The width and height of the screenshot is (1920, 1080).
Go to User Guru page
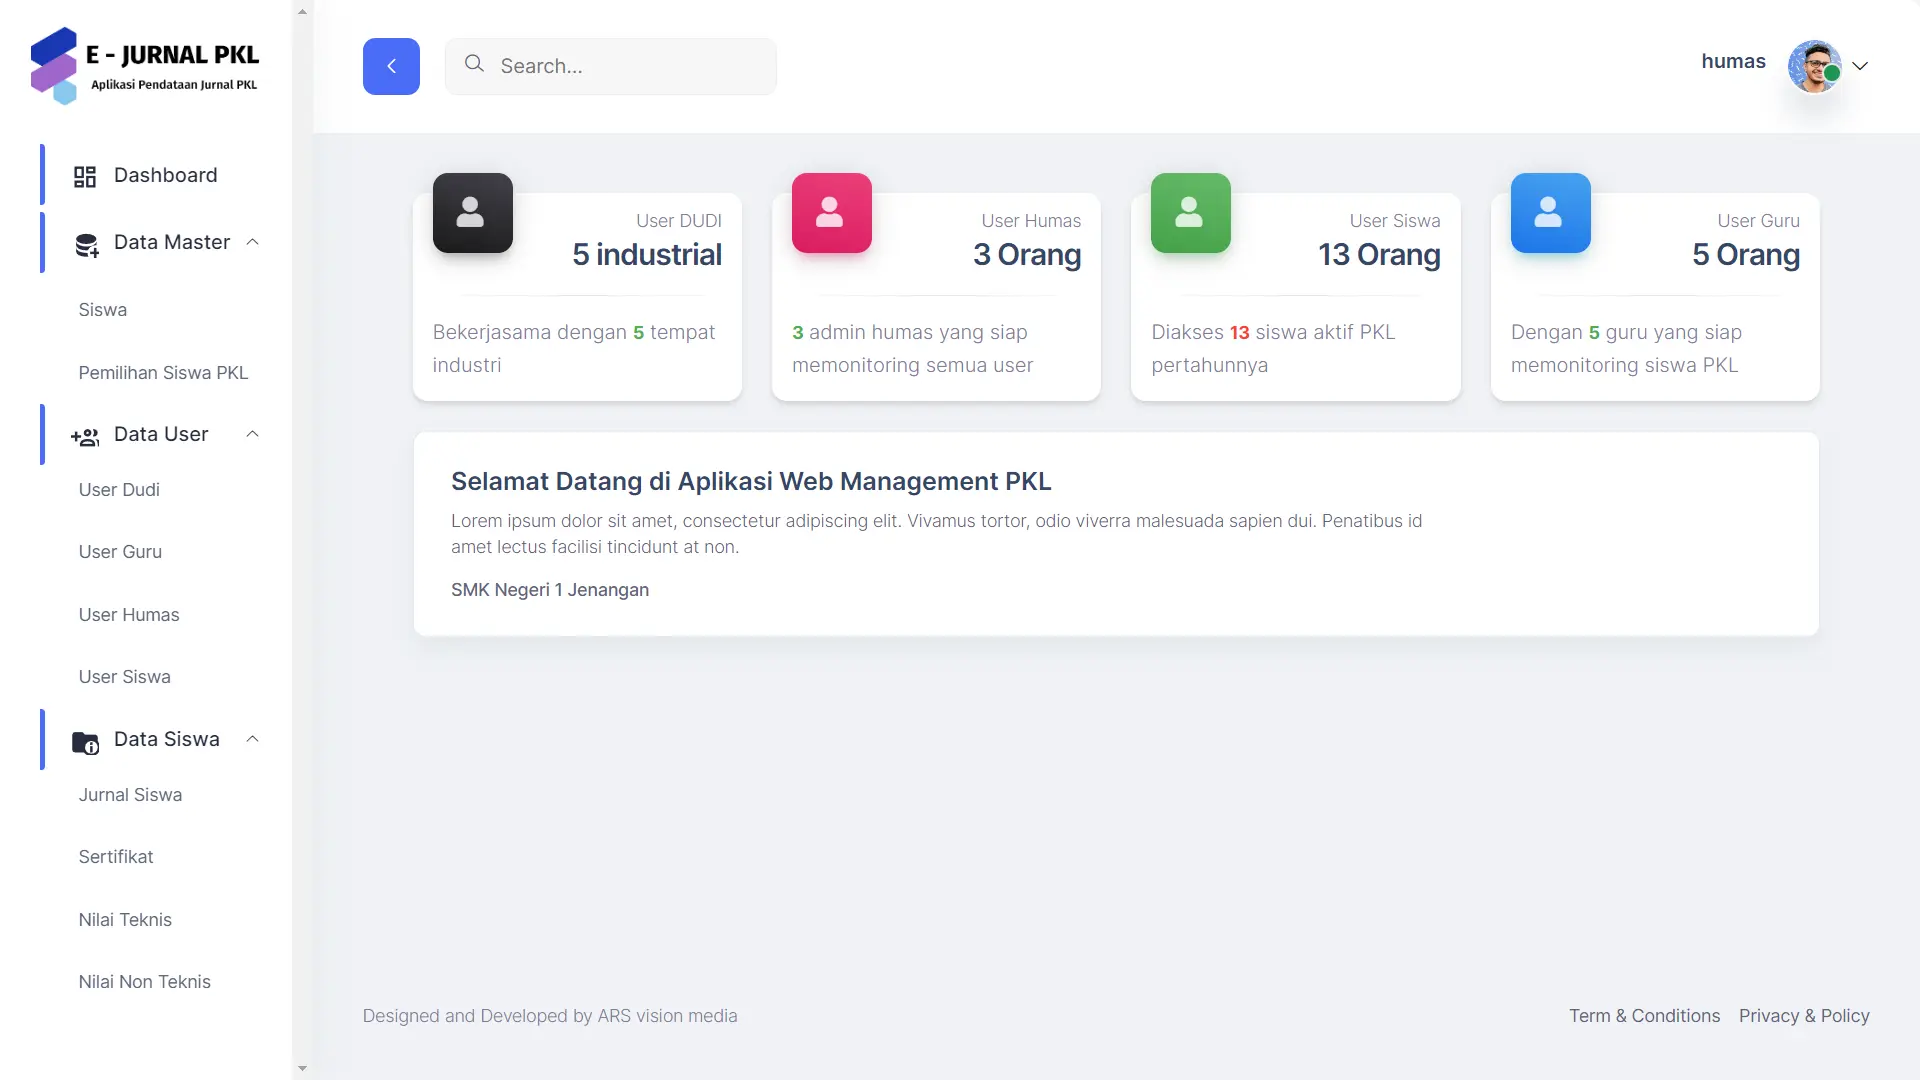pos(120,552)
